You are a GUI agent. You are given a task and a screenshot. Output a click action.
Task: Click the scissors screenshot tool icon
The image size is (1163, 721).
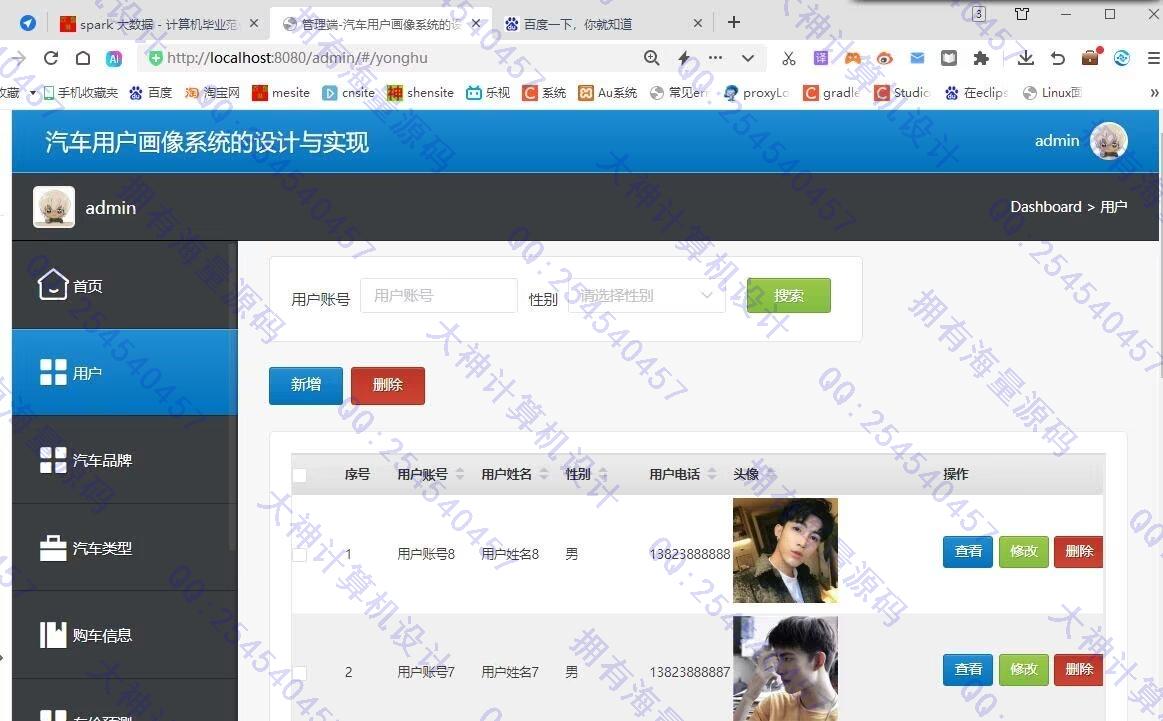tap(788, 58)
